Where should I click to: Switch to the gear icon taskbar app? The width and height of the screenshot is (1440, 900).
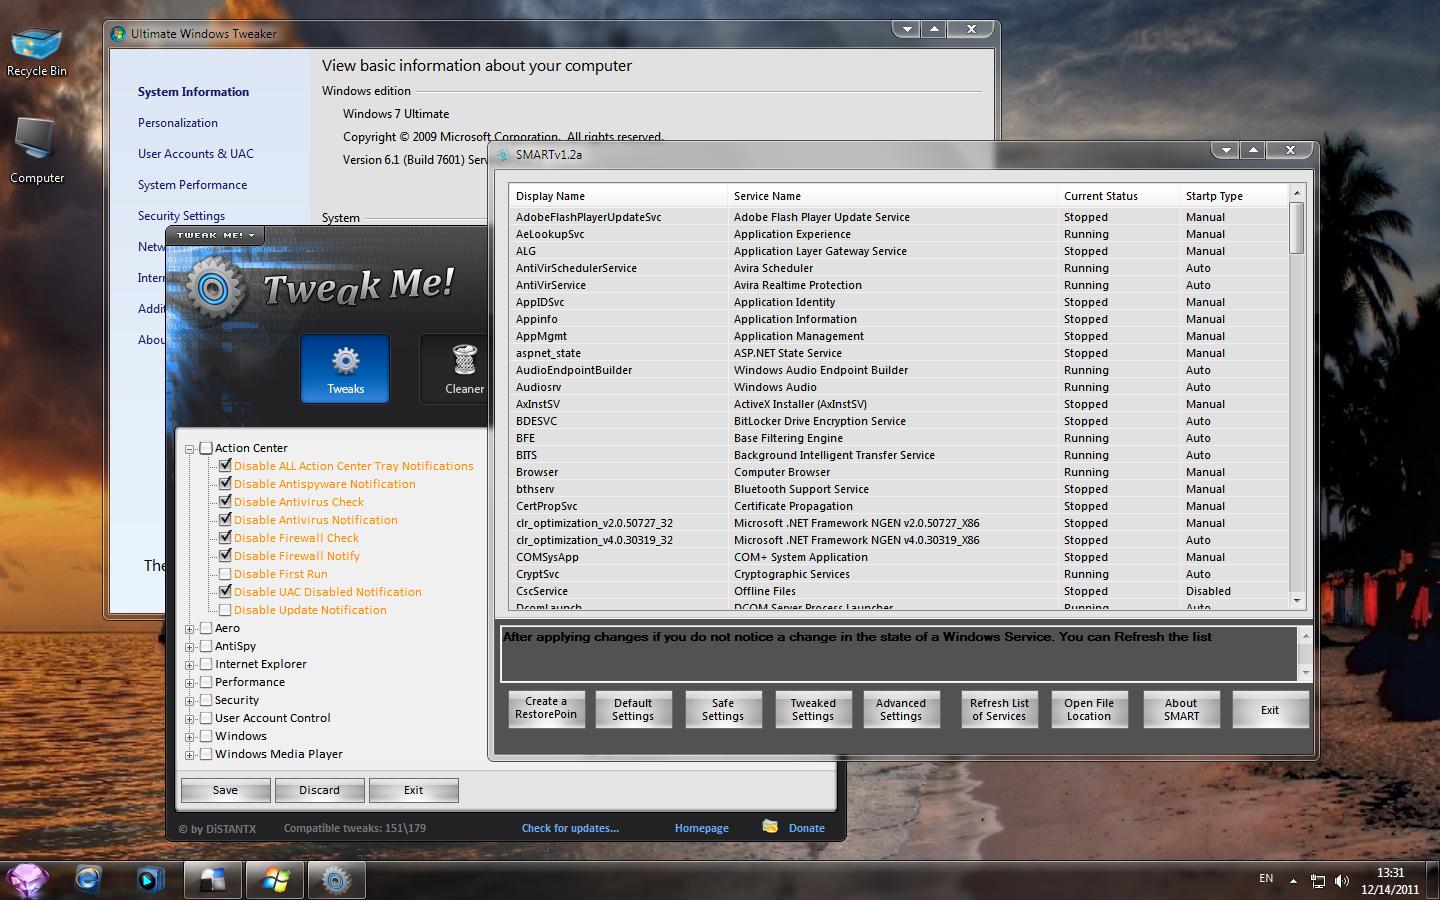pos(336,880)
